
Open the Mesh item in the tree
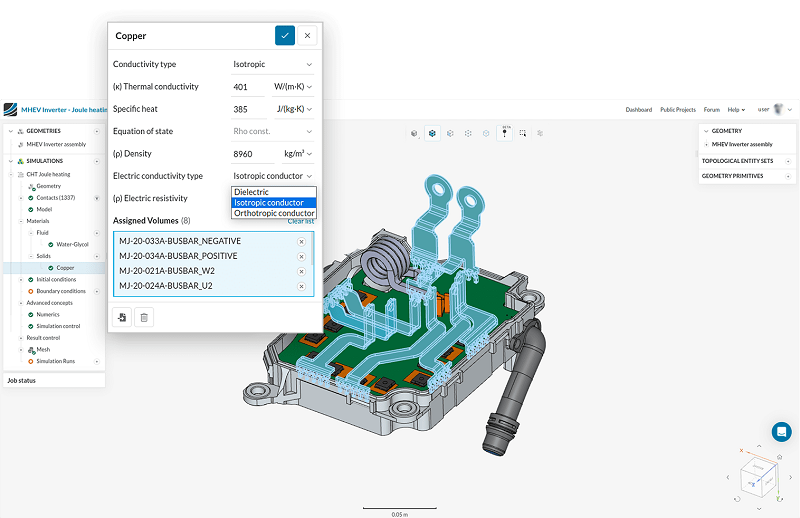pos(43,350)
